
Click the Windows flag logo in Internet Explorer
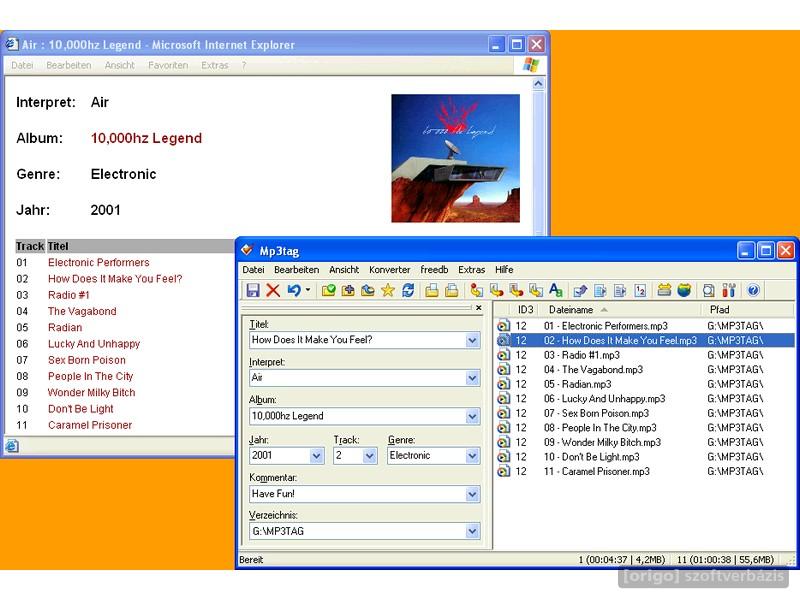(x=531, y=65)
